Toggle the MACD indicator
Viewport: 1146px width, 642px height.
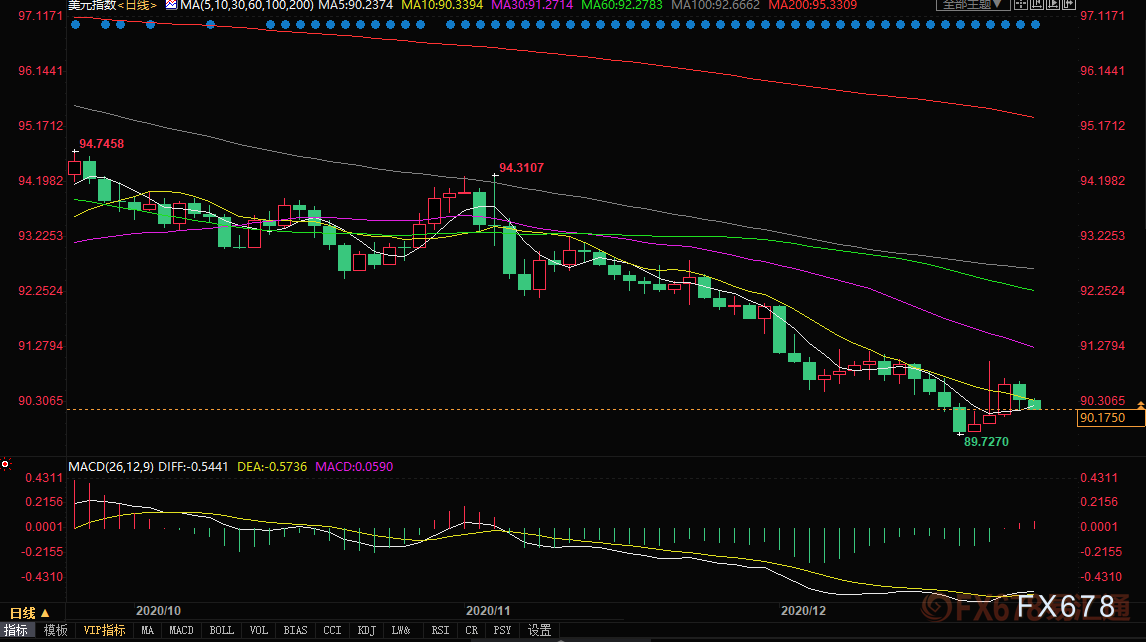point(181,630)
